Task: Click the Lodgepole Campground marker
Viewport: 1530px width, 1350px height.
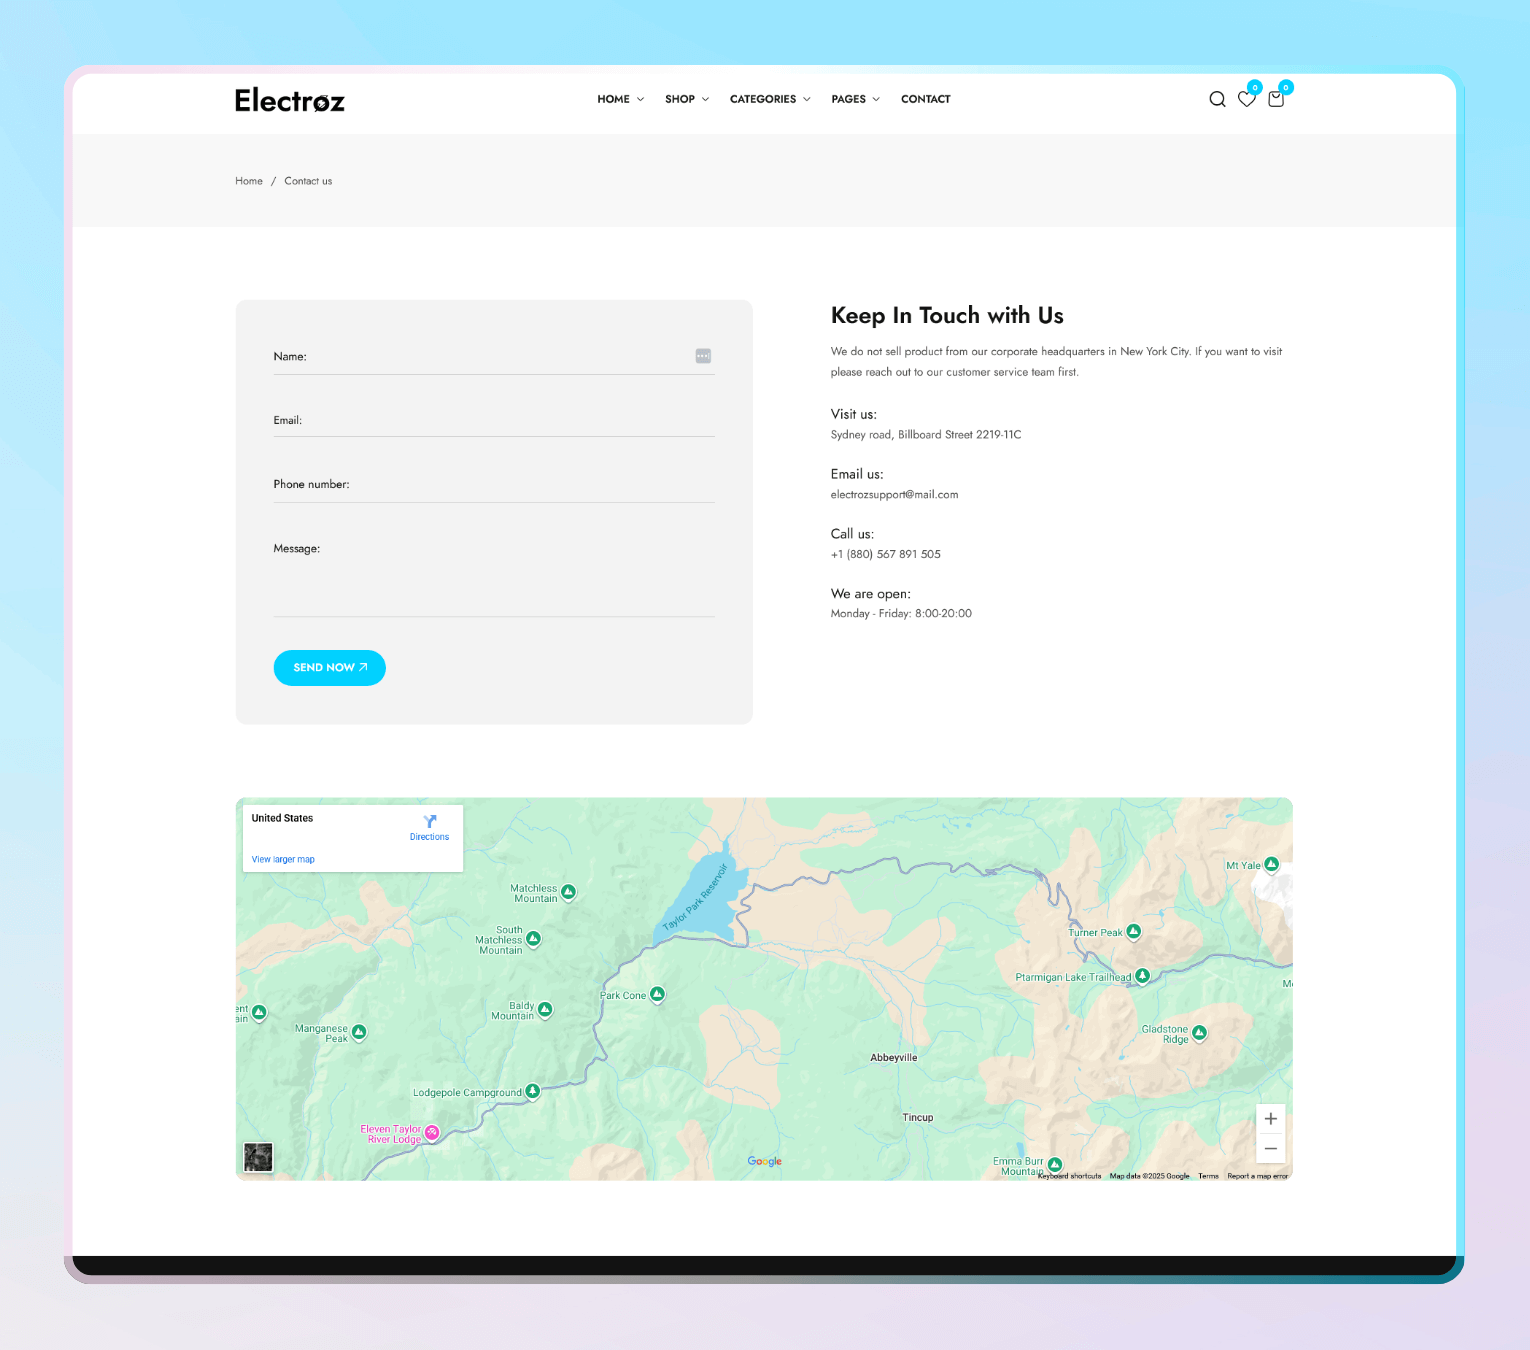Action: 532,1091
